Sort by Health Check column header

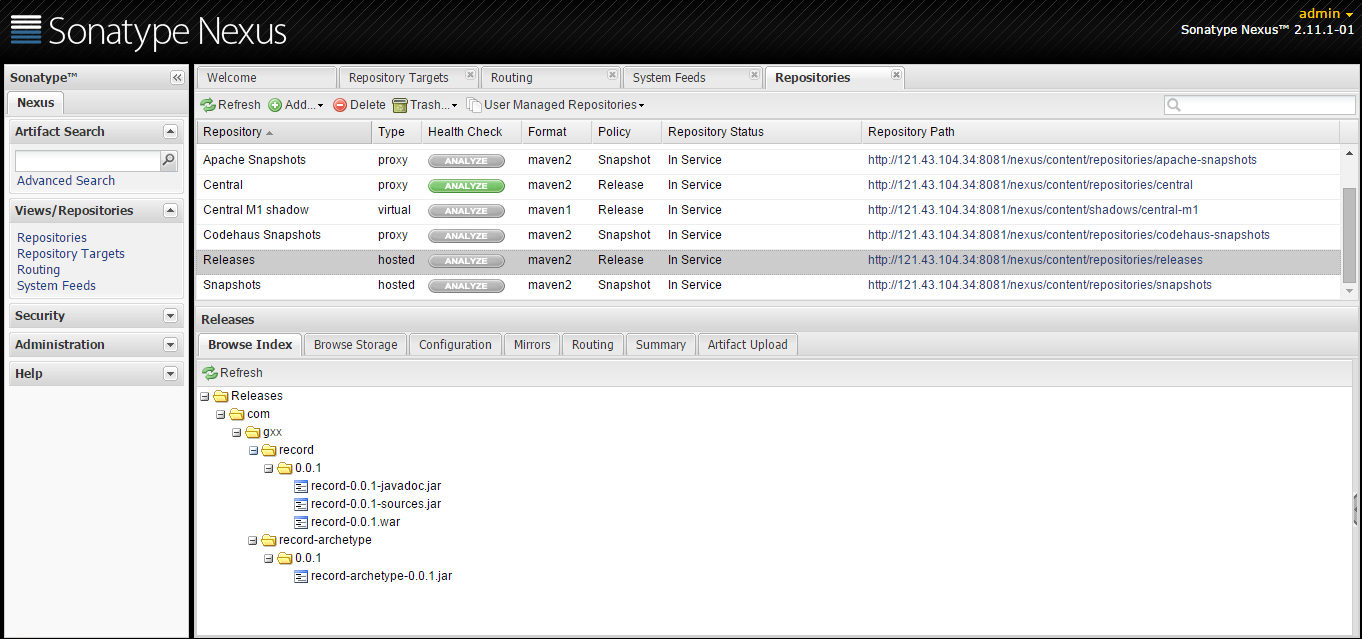pyautogui.click(x=471, y=132)
